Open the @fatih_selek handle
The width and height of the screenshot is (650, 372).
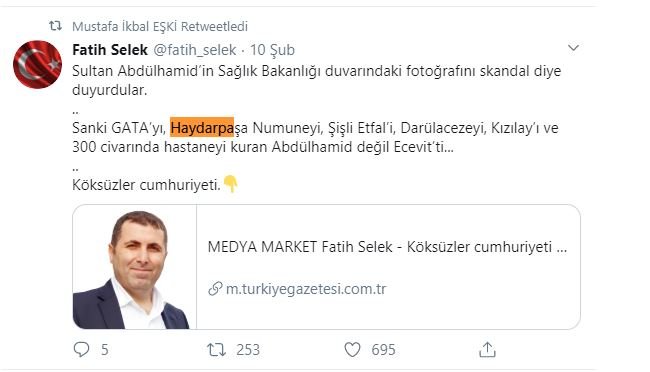[x=195, y=50]
